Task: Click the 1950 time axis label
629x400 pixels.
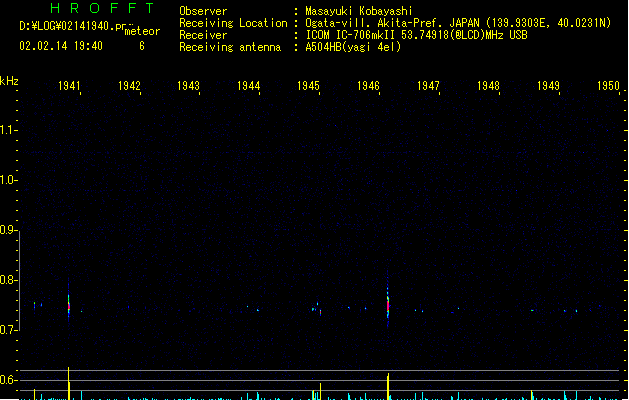Action: tap(609, 86)
